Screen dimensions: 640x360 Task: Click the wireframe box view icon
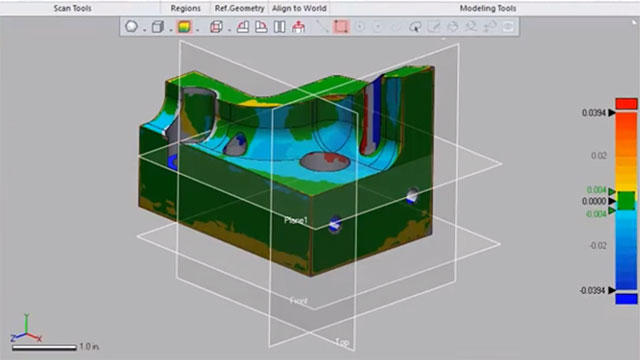coord(216,27)
